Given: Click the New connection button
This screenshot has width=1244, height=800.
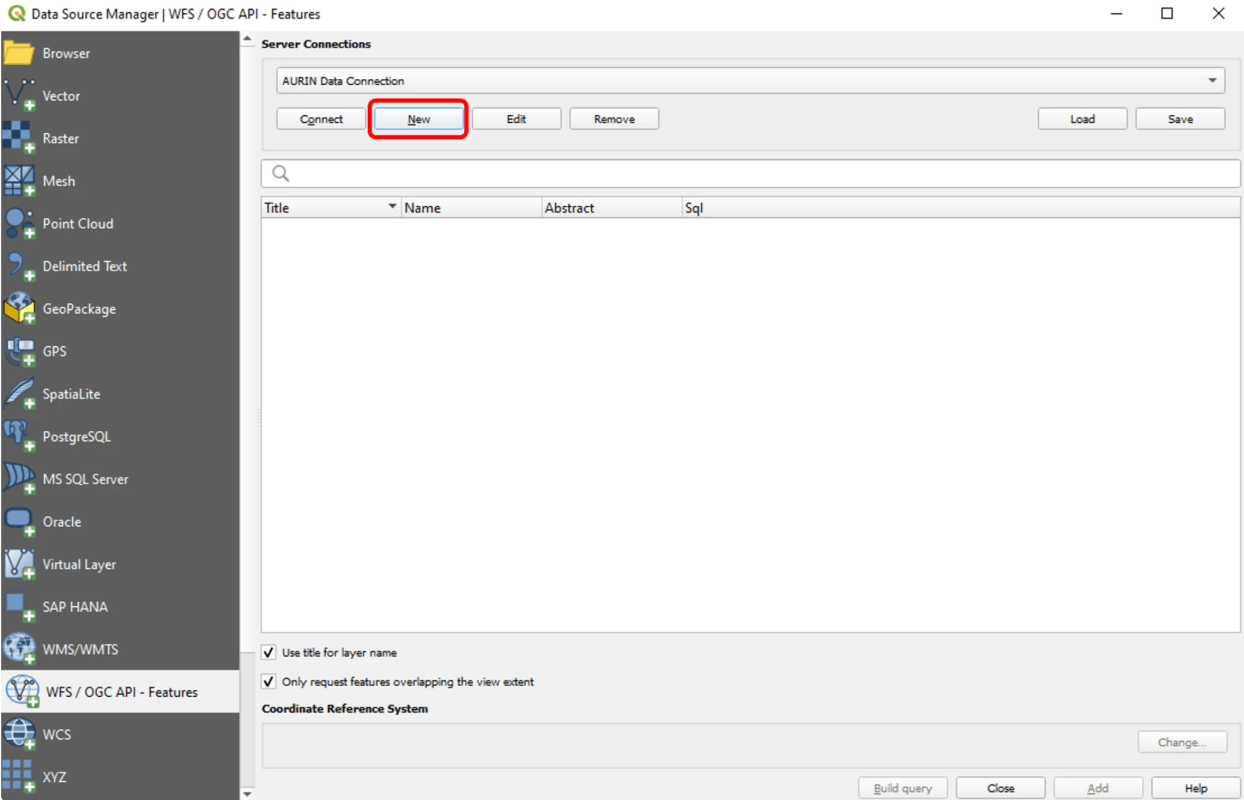Looking at the screenshot, I should (x=419, y=119).
